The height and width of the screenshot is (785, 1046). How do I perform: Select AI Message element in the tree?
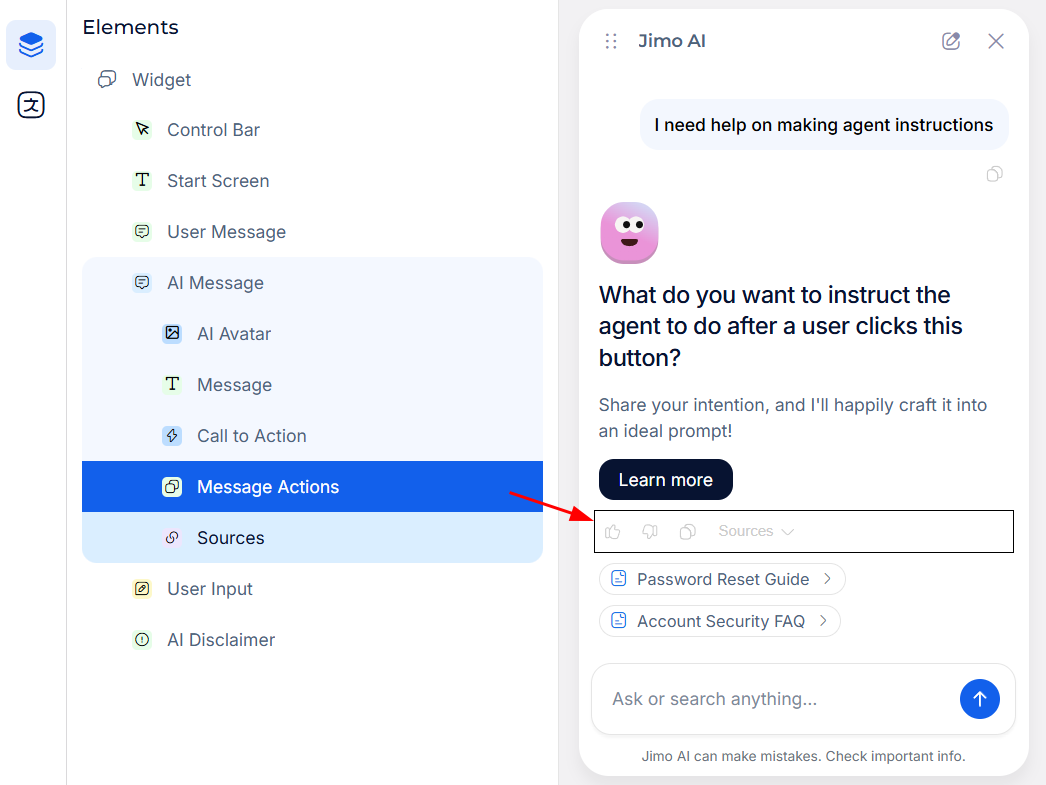(215, 283)
